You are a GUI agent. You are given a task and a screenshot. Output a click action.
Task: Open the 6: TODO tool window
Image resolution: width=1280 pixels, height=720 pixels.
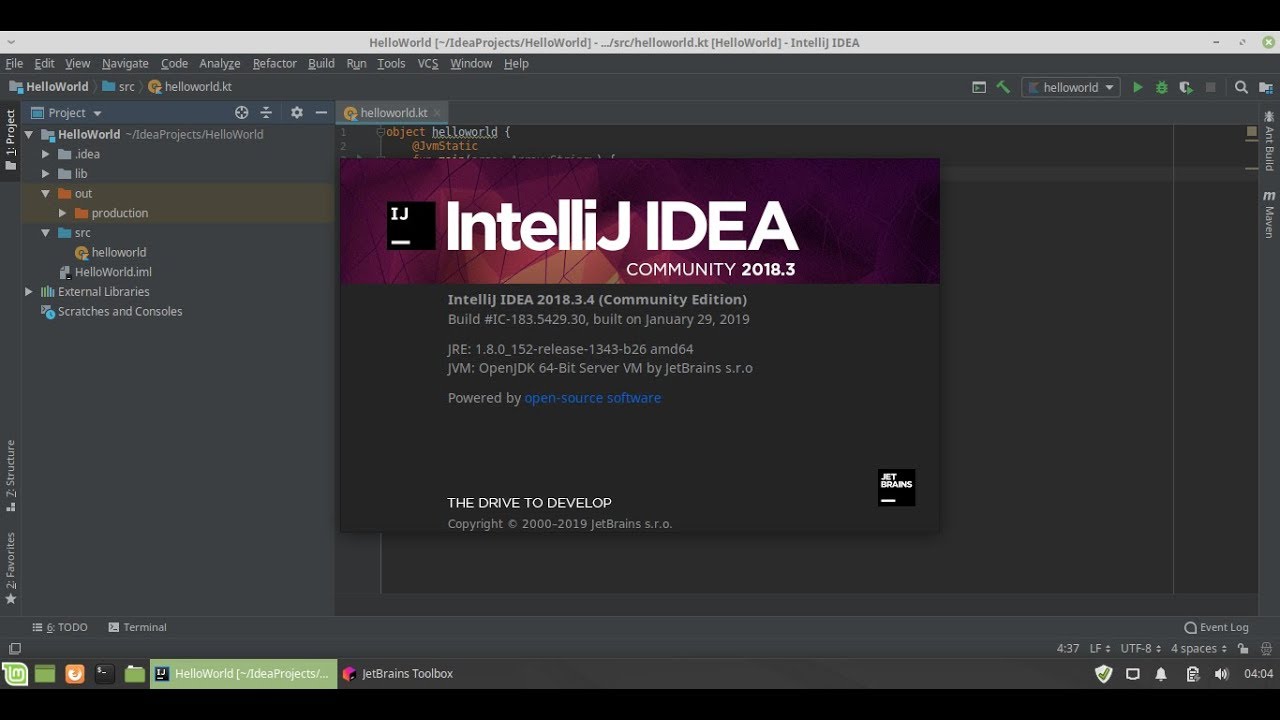tap(60, 627)
